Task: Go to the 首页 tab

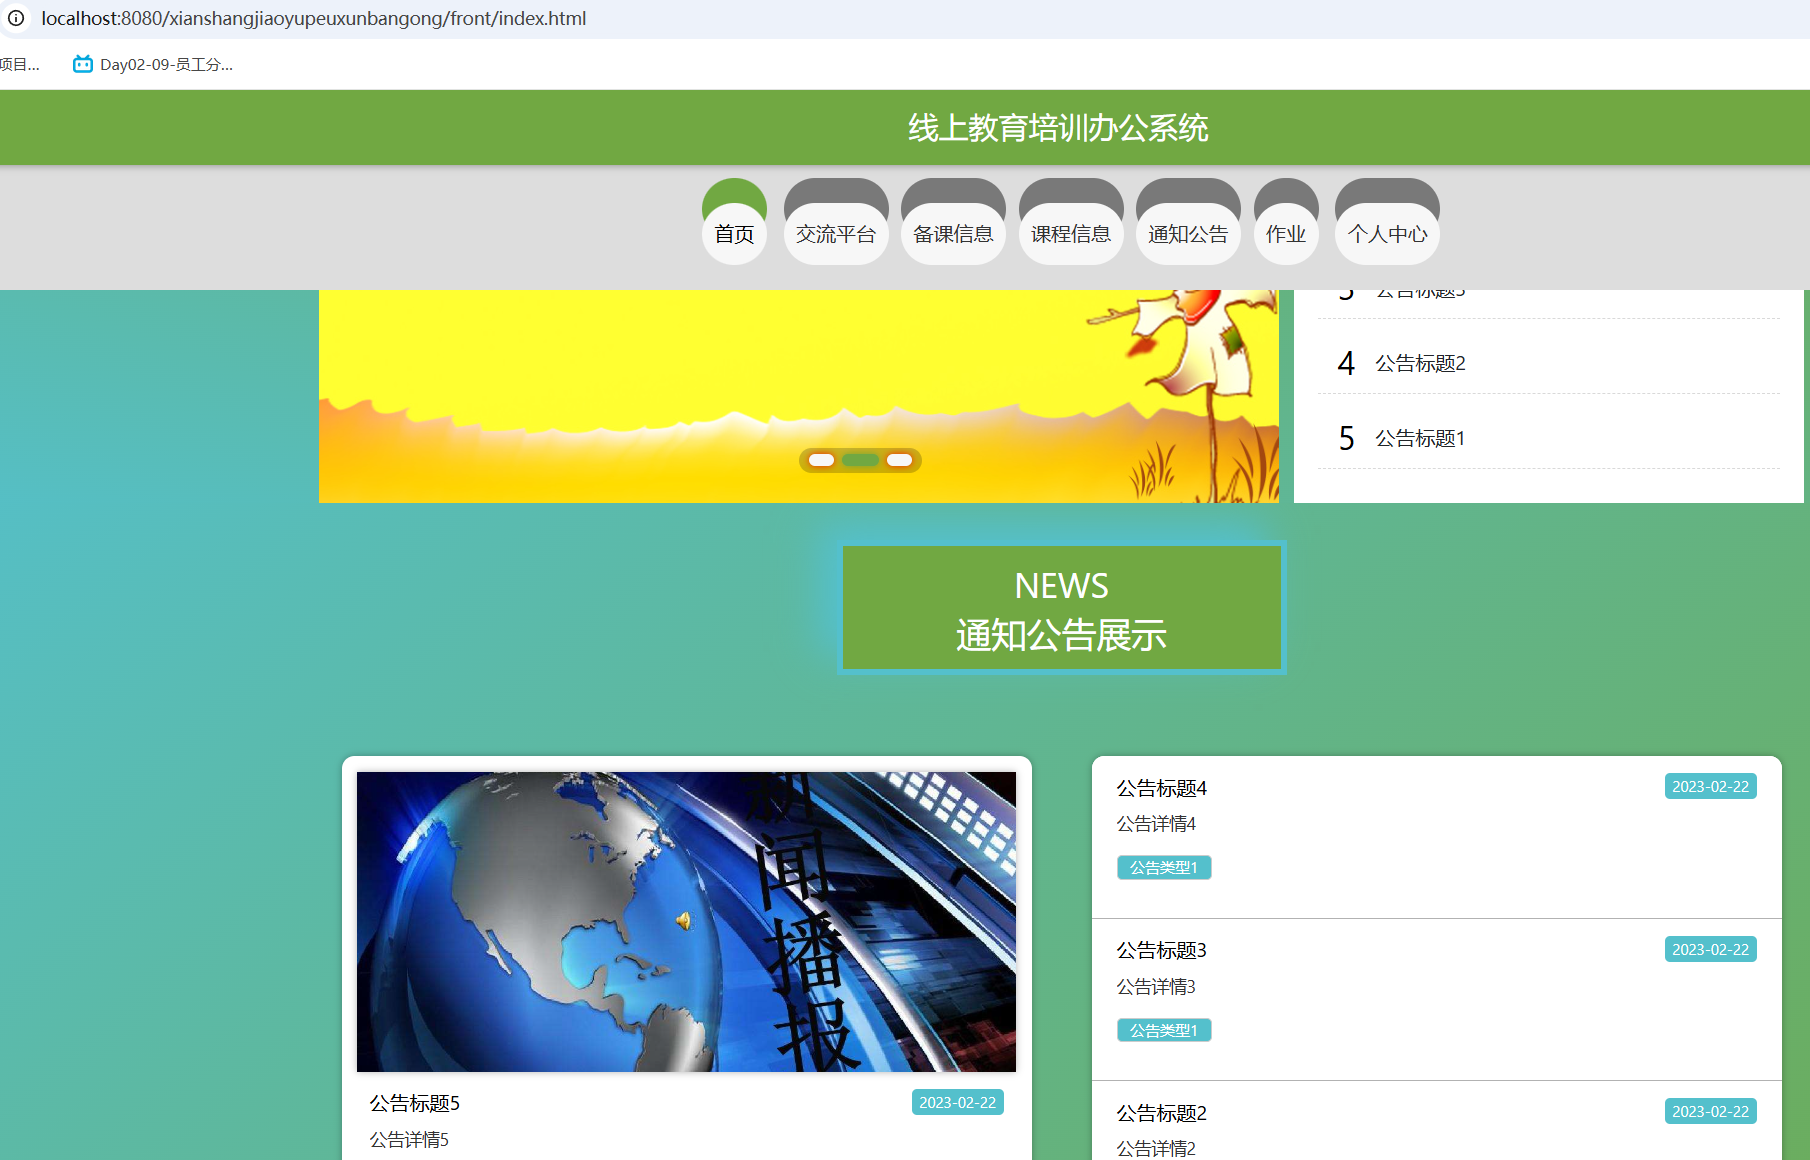Action: coord(734,233)
